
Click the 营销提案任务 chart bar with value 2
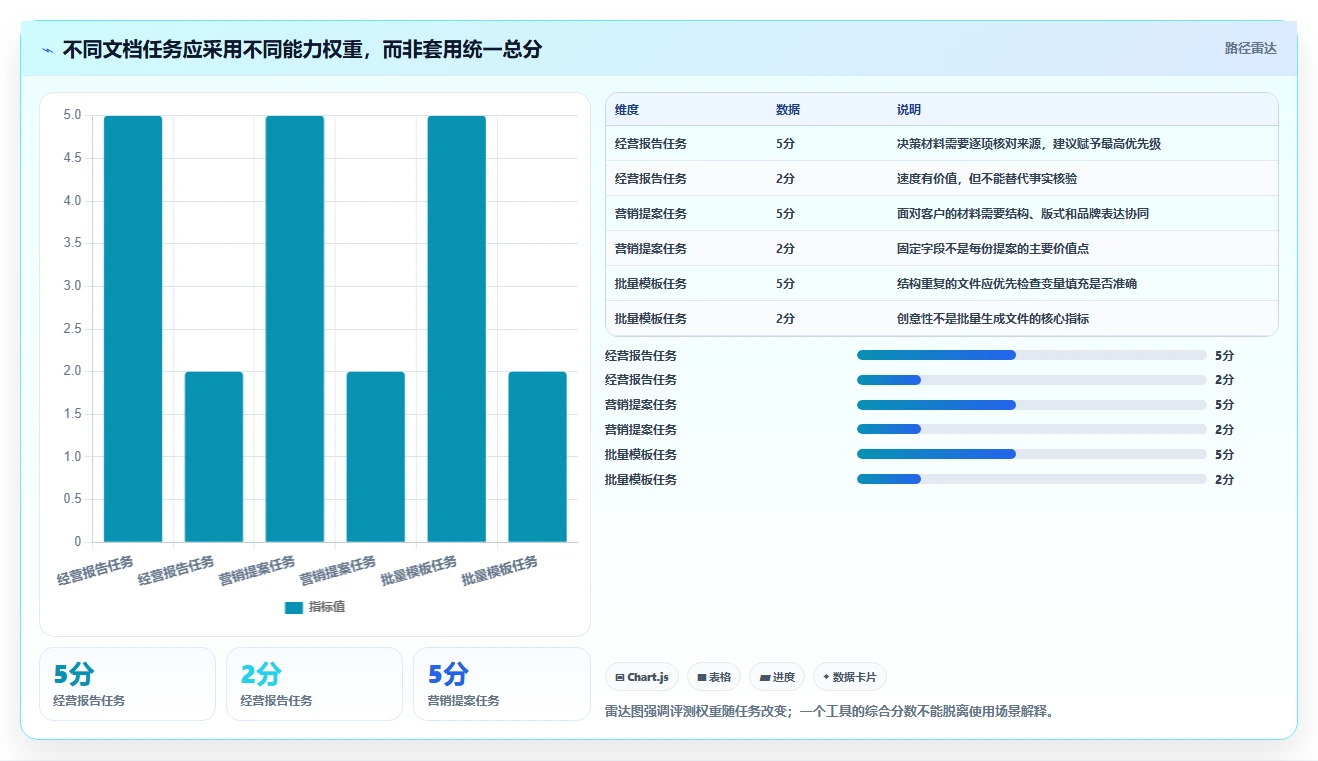pyautogui.click(x=376, y=457)
